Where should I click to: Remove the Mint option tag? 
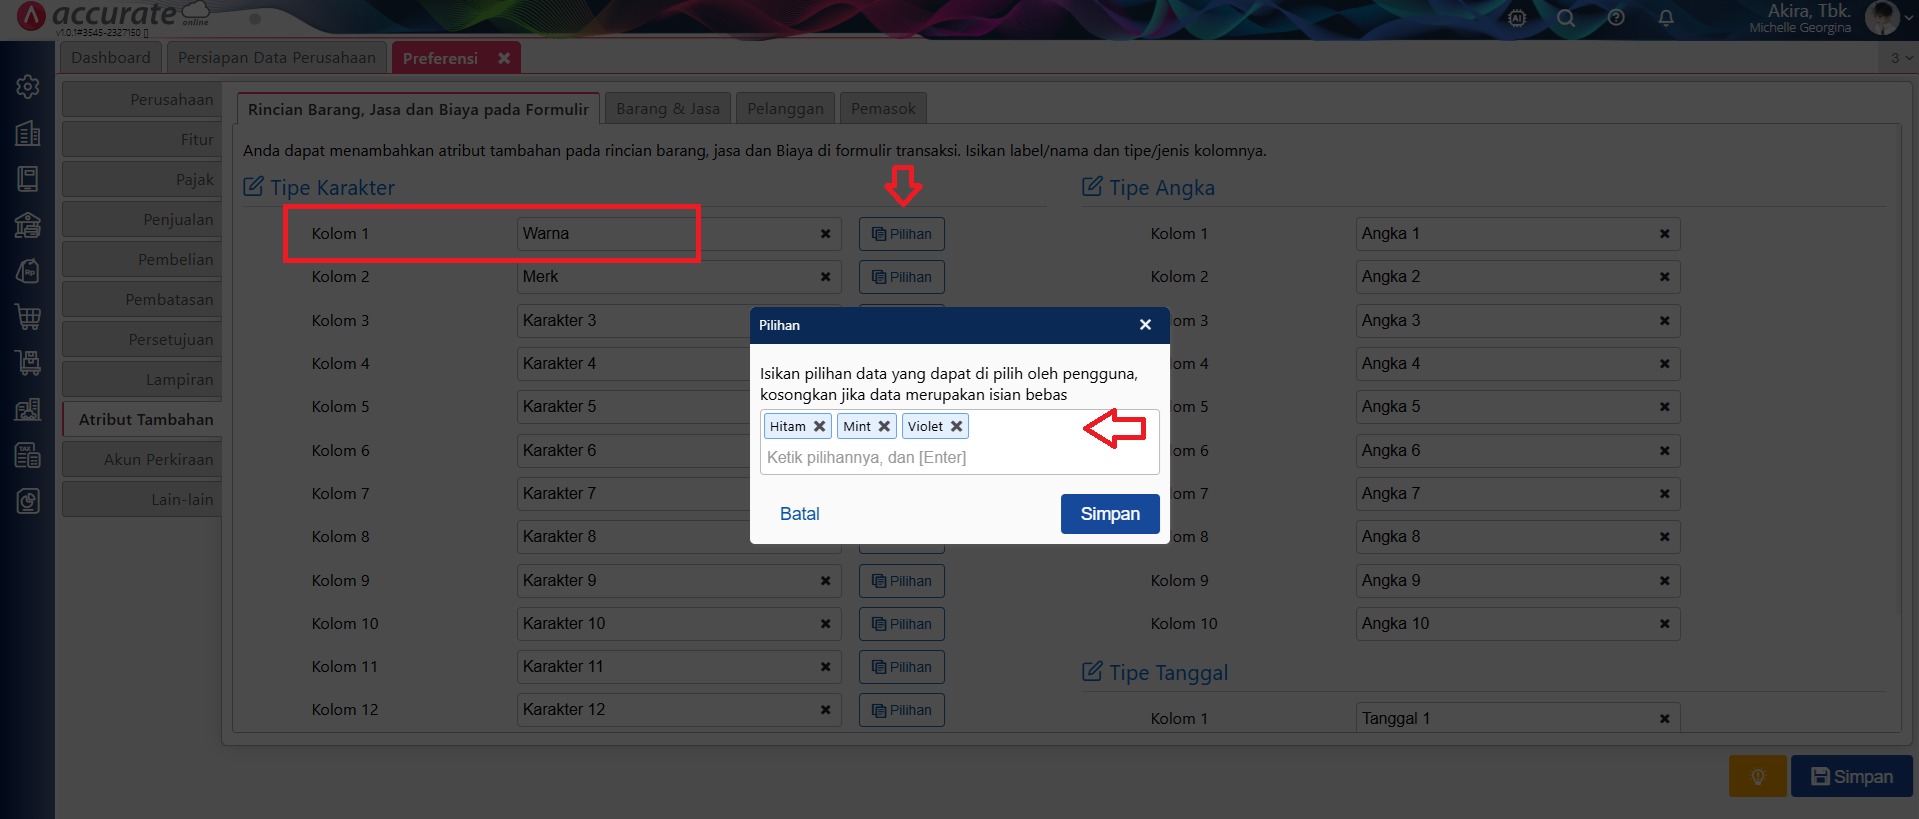coord(884,426)
